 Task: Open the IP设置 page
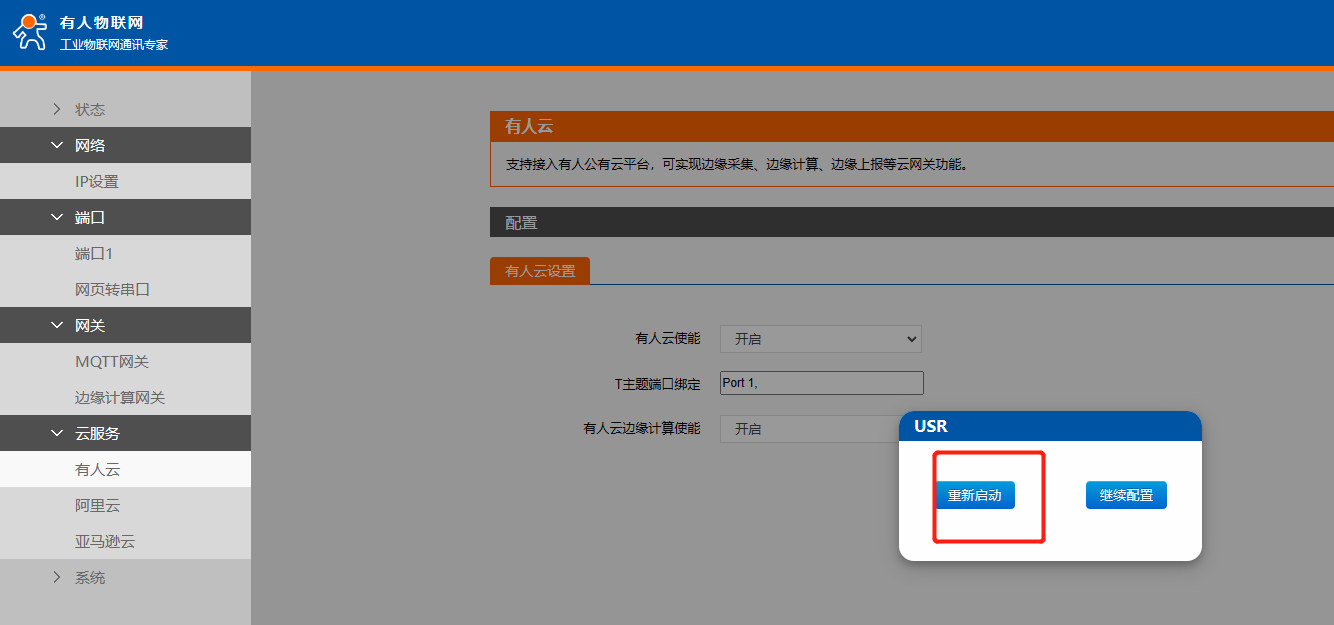click(97, 181)
